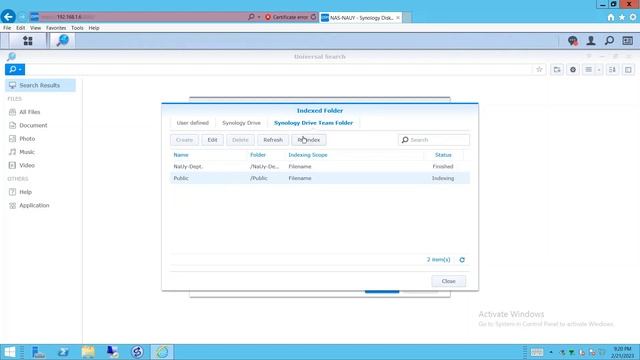Click the Refresh button
640x360 pixels.
(273, 140)
